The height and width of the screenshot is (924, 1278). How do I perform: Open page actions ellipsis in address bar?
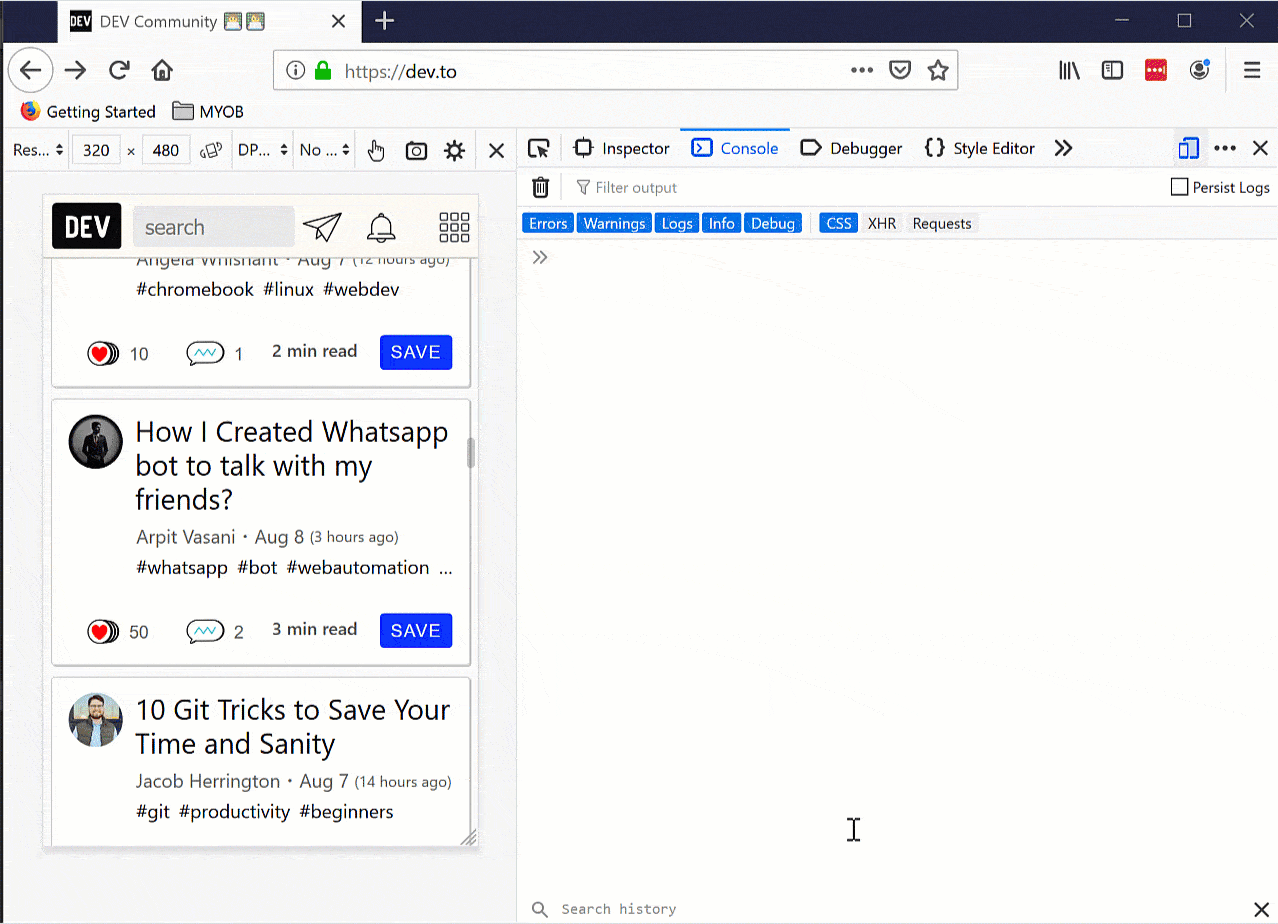click(861, 70)
